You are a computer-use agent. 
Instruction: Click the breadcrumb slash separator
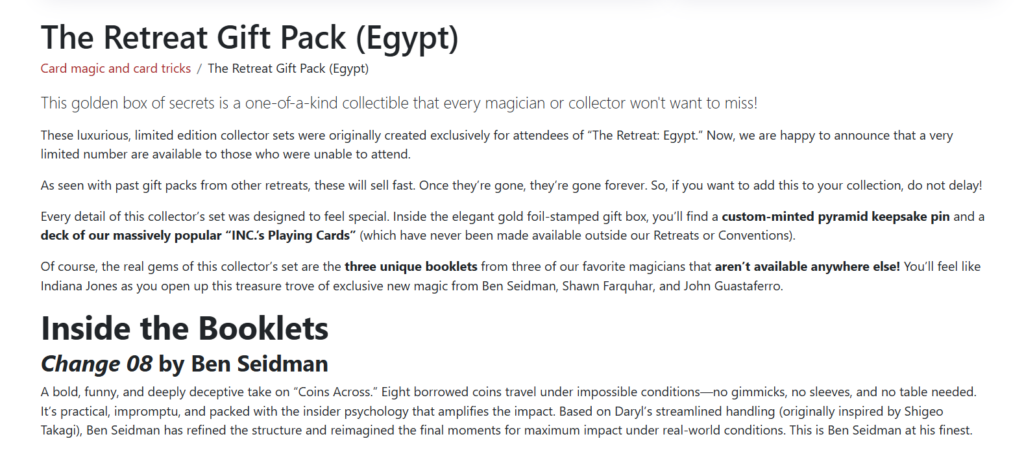pyautogui.click(x=199, y=69)
